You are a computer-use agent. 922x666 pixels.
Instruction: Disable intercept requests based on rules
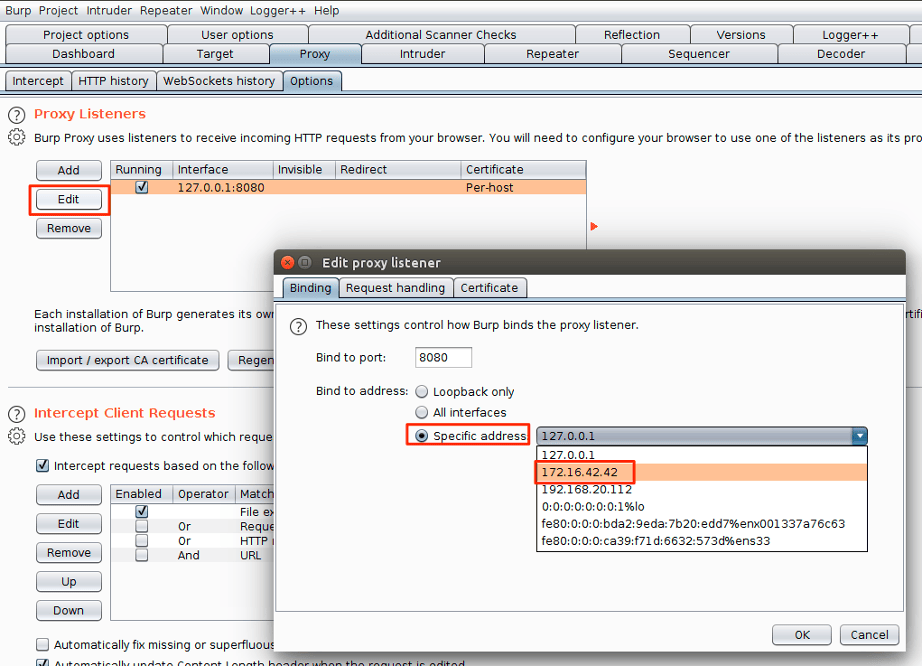click(42, 465)
